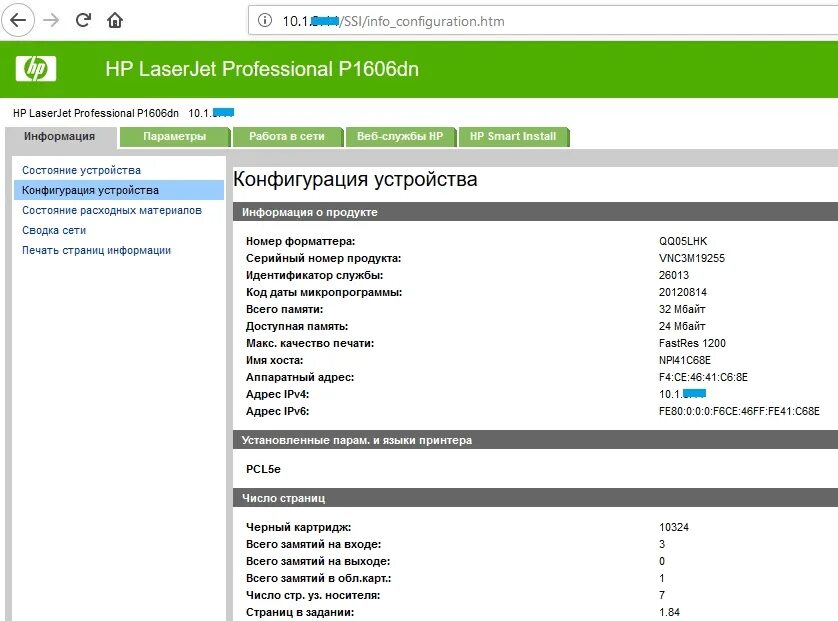Click the Всего замятий в обл.карт. label
The image size is (838, 621).
click(319, 578)
